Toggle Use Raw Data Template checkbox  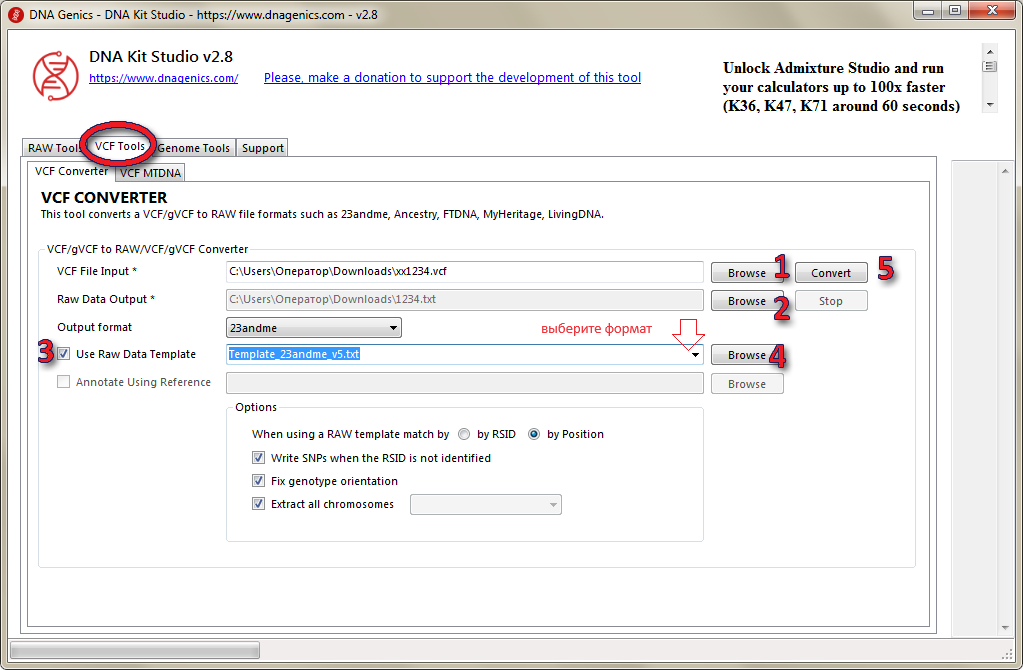tap(63, 354)
